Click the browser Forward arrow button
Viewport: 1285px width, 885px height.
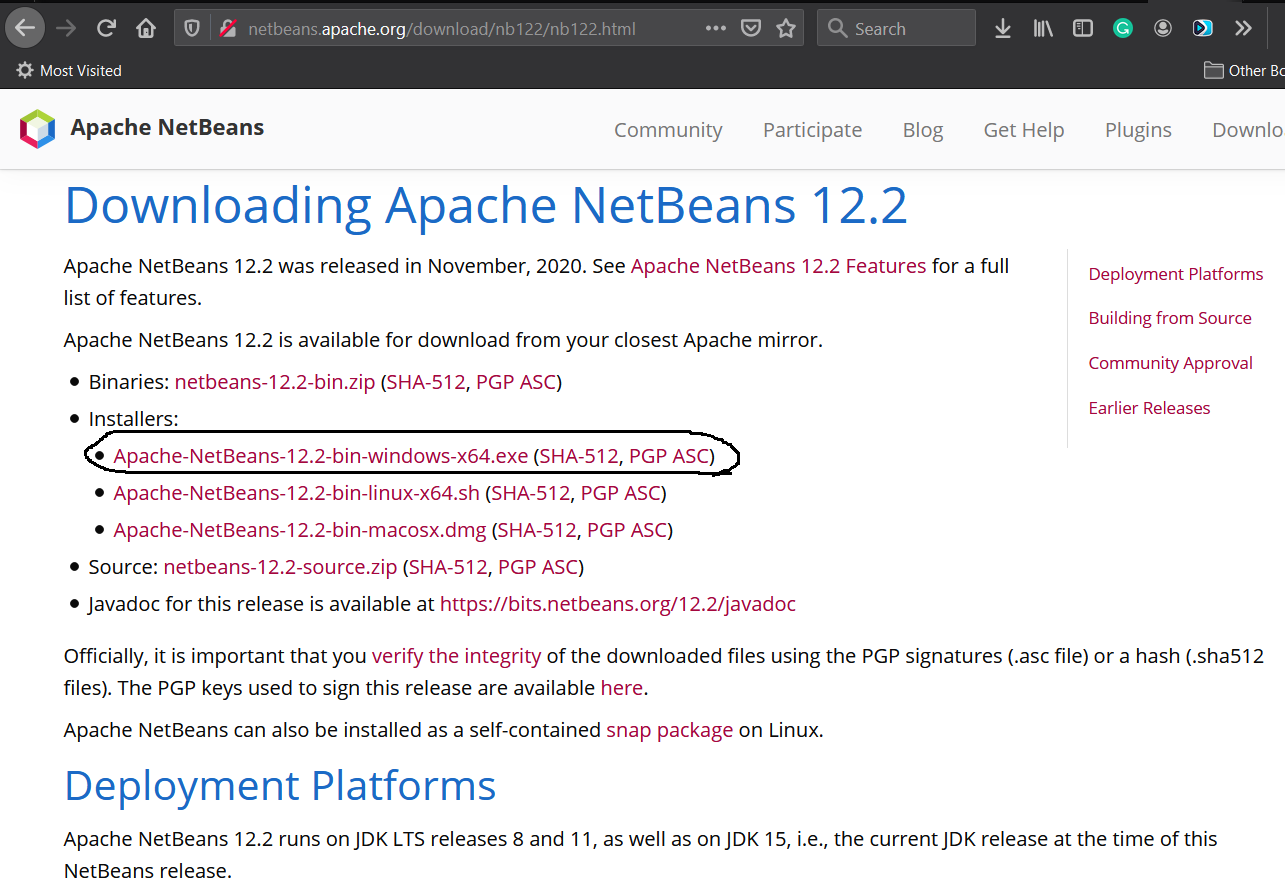[66, 28]
